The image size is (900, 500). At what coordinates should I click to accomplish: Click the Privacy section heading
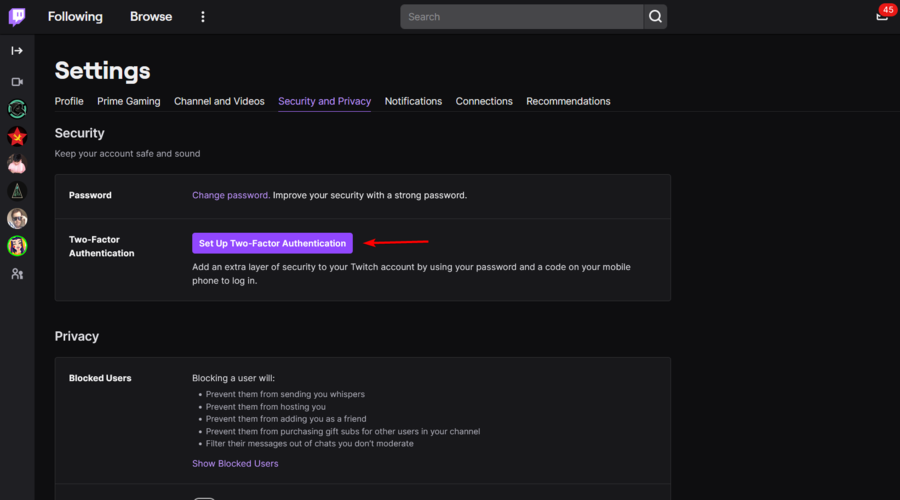76,336
